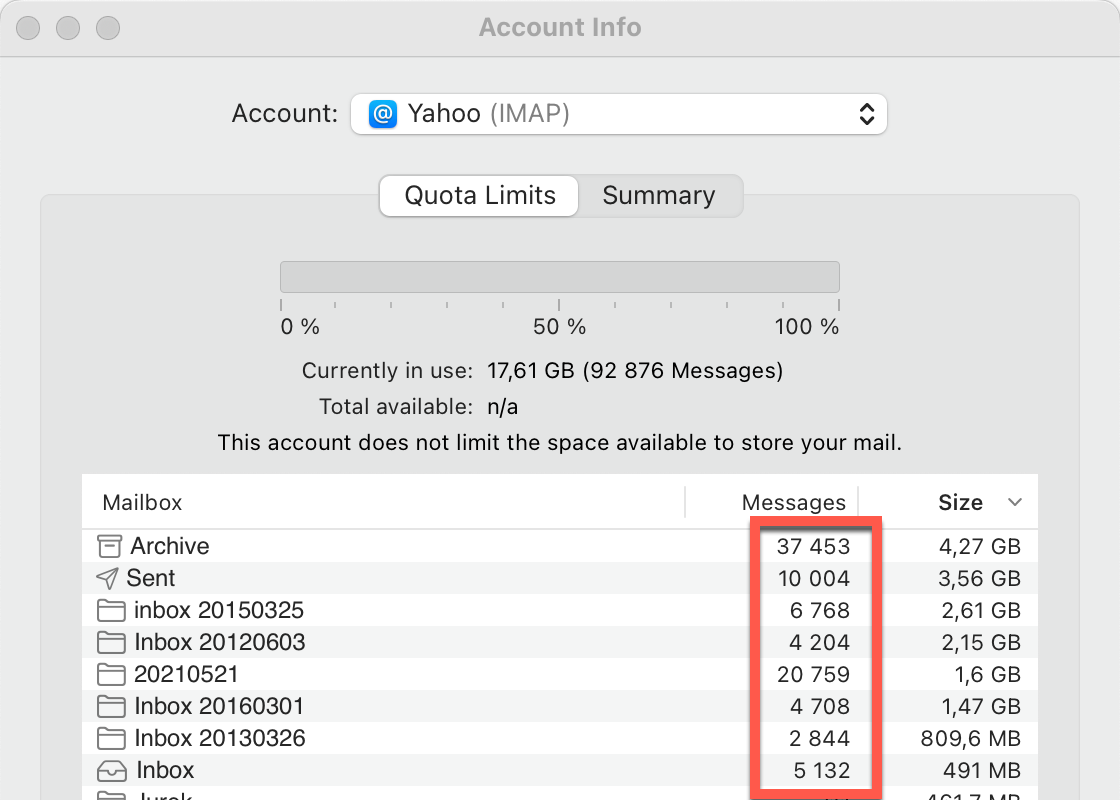Select the Quota Limits tab
Image resolution: width=1120 pixels, height=800 pixels.
point(479,195)
